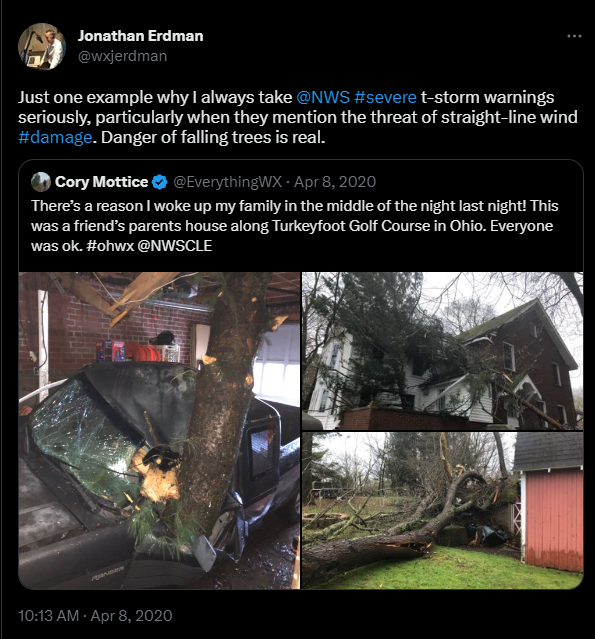Click the blue verified badge

pos(160,182)
